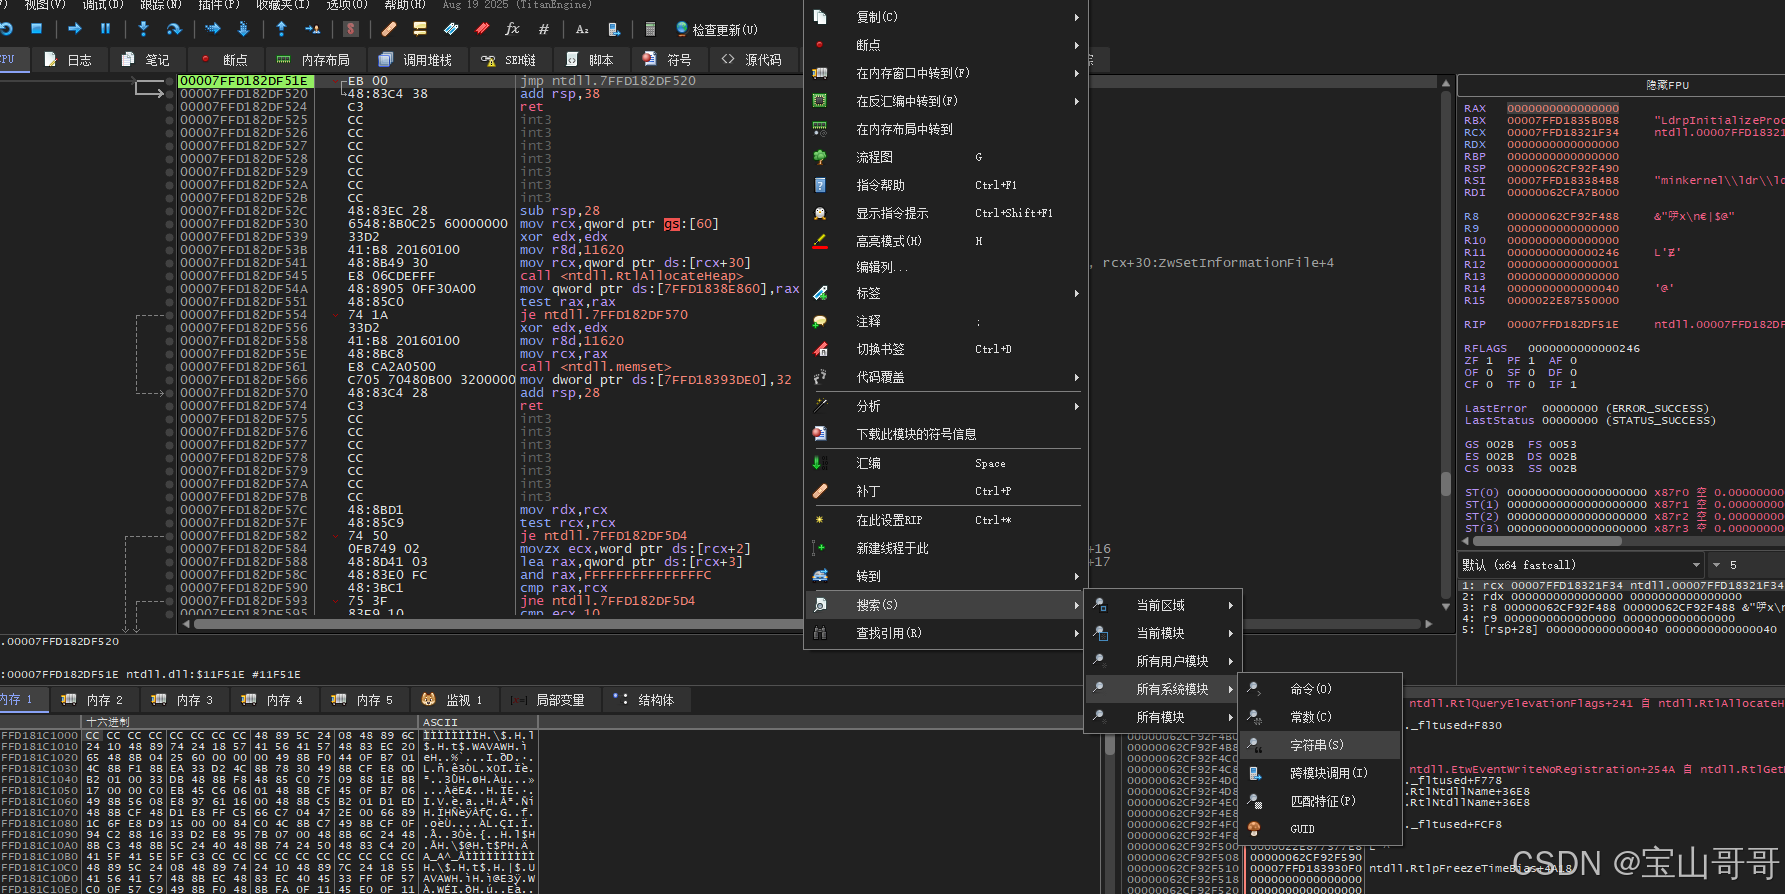Image resolution: width=1785 pixels, height=894 pixels.
Task: Expand the 所有模块 search submenu
Action: coord(1164,717)
